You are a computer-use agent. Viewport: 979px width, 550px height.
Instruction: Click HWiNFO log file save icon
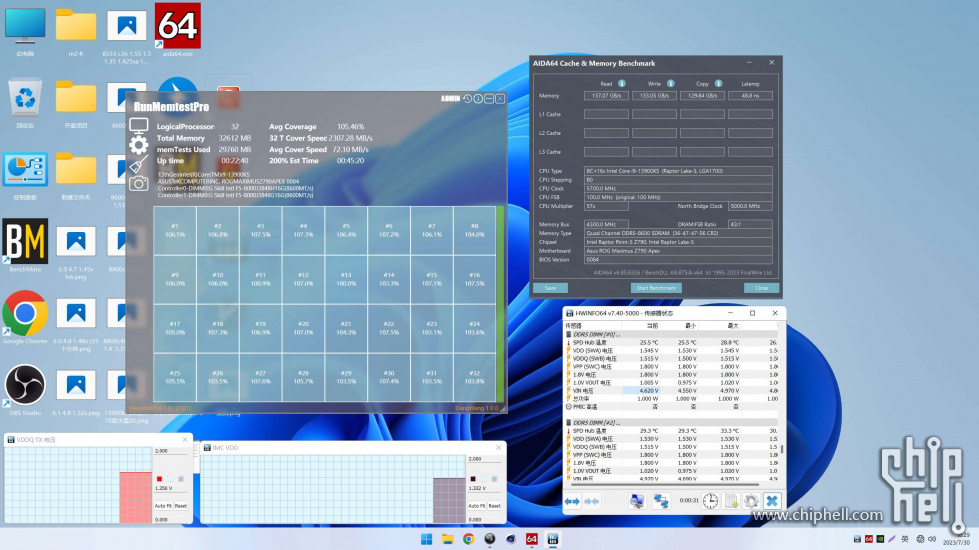point(731,501)
